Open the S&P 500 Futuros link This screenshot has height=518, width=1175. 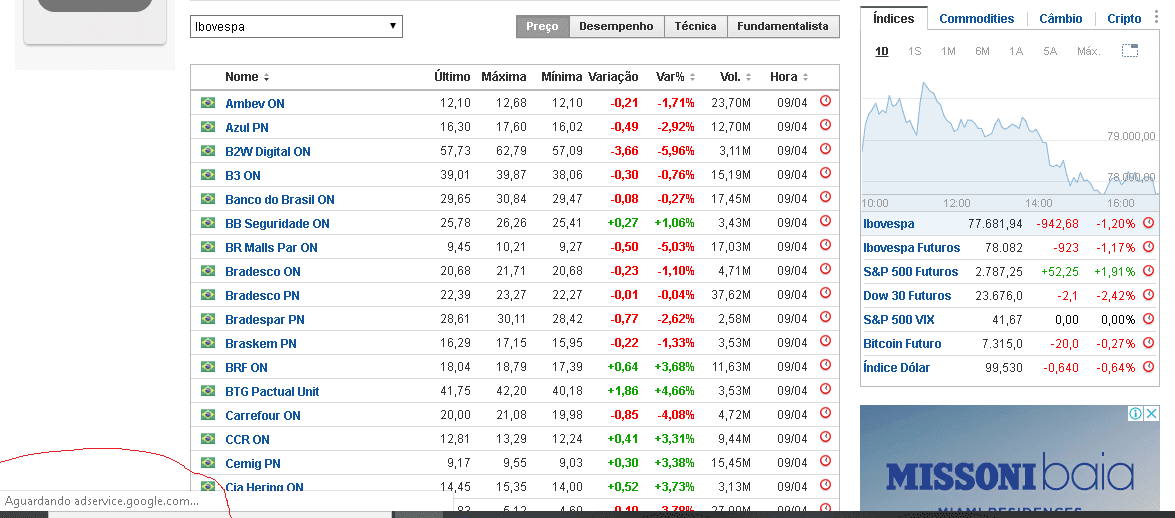coord(910,271)
